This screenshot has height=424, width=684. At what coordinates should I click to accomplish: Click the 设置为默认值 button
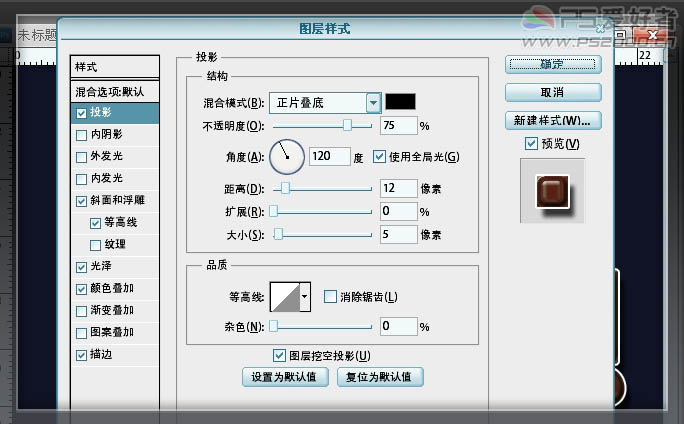285,377
